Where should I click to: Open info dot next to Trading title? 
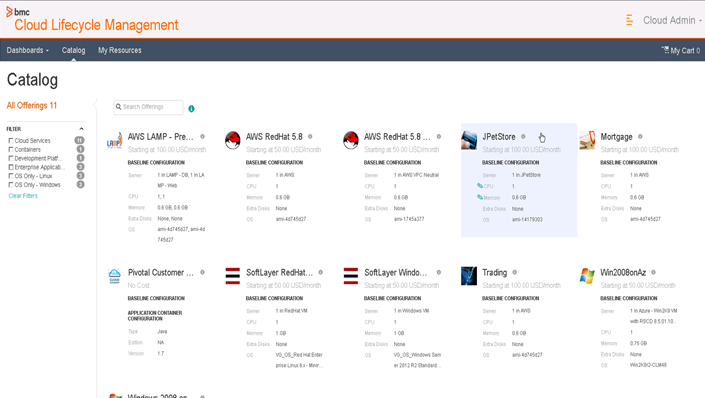pos(515,273)
